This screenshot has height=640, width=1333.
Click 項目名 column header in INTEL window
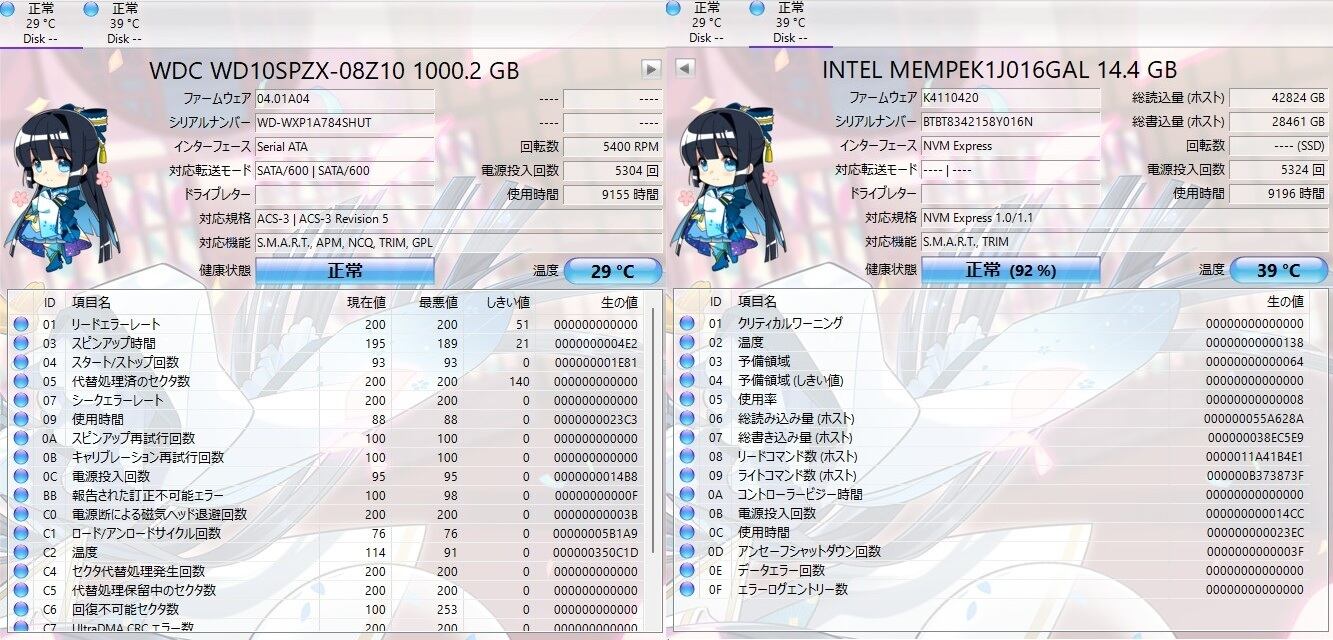(757, 301)
